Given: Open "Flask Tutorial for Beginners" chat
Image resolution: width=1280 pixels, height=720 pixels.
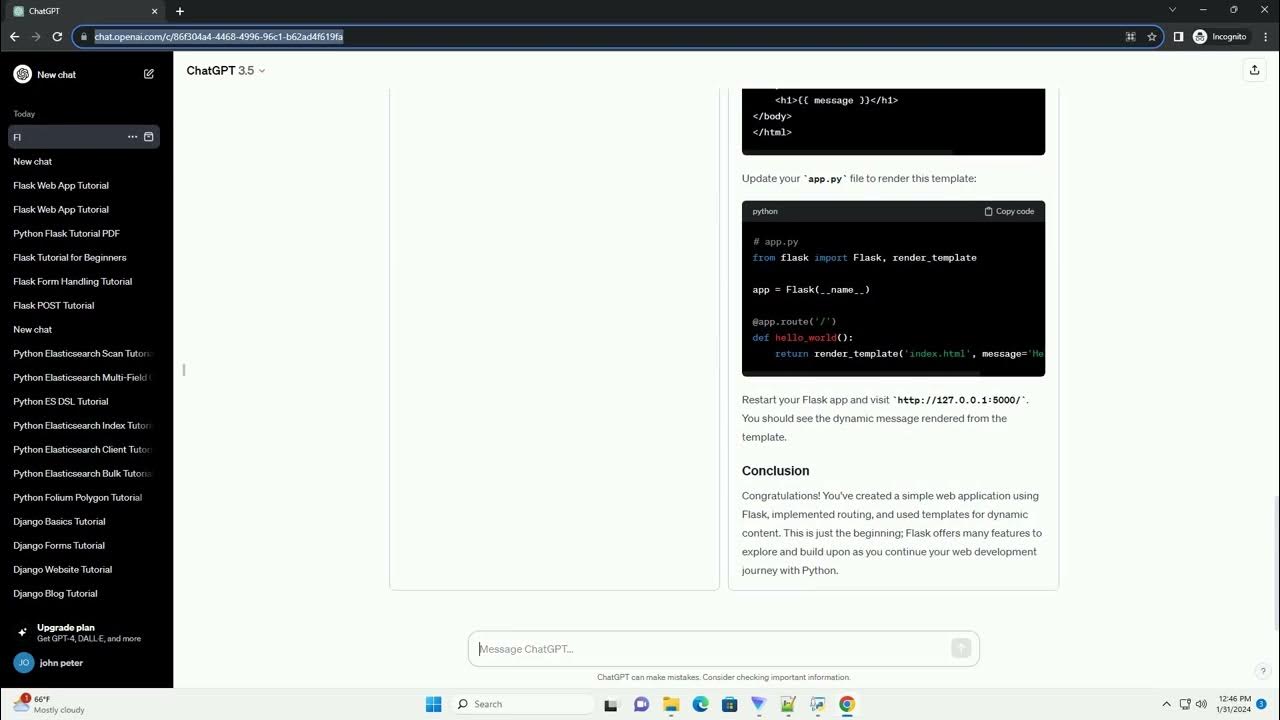Looking at the screenshot, I should [x=84, y=257].
